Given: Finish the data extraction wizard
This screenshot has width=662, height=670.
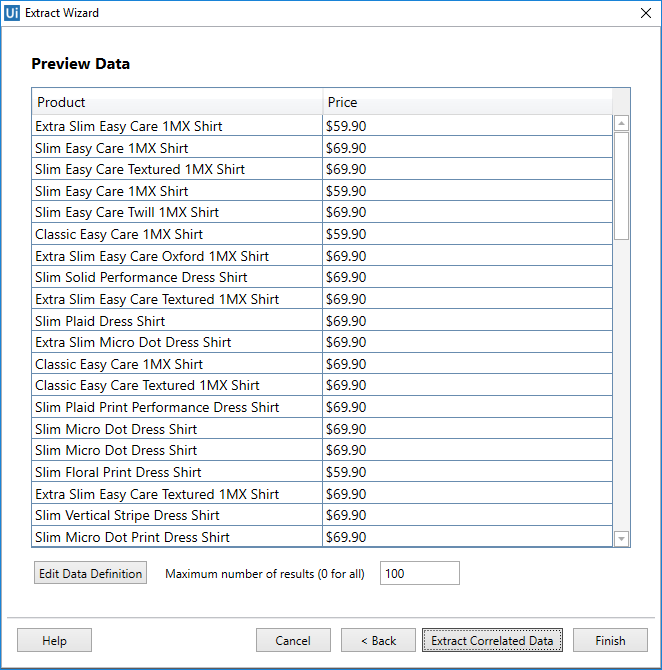Looking at the screenshot, I should click(610, 641).
